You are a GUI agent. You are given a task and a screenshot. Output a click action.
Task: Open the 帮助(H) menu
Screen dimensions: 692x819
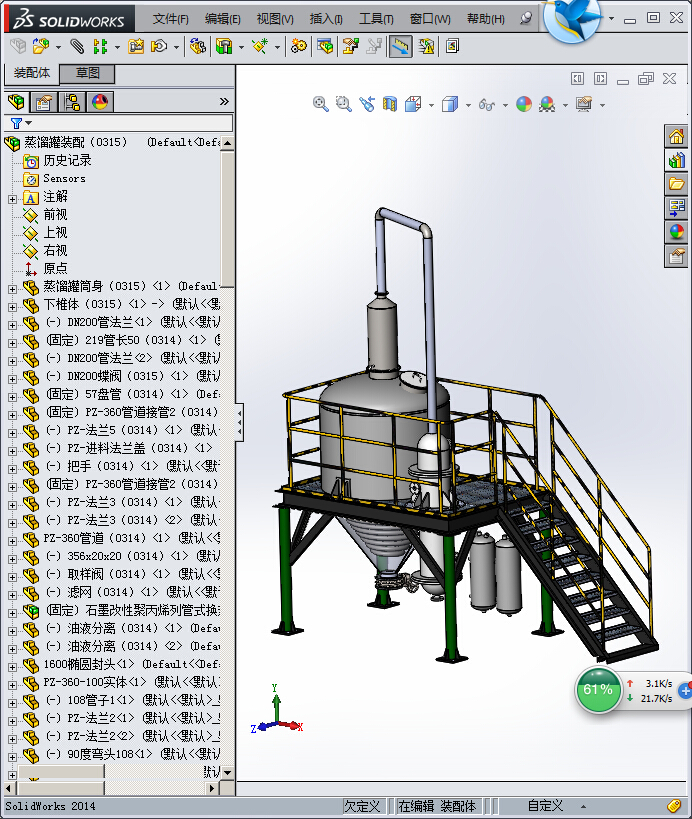(x=485, y=19)
